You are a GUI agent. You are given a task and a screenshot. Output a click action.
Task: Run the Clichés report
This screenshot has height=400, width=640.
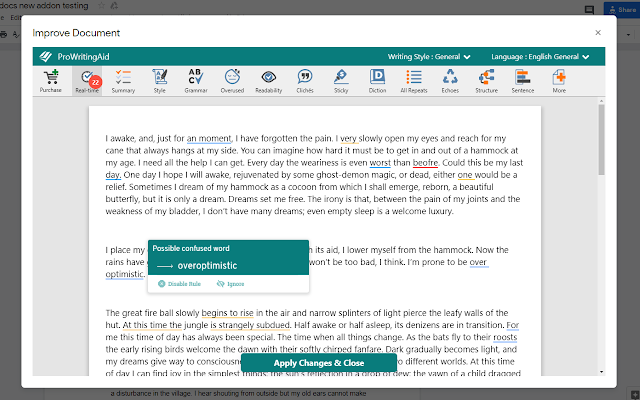(305, 81)
